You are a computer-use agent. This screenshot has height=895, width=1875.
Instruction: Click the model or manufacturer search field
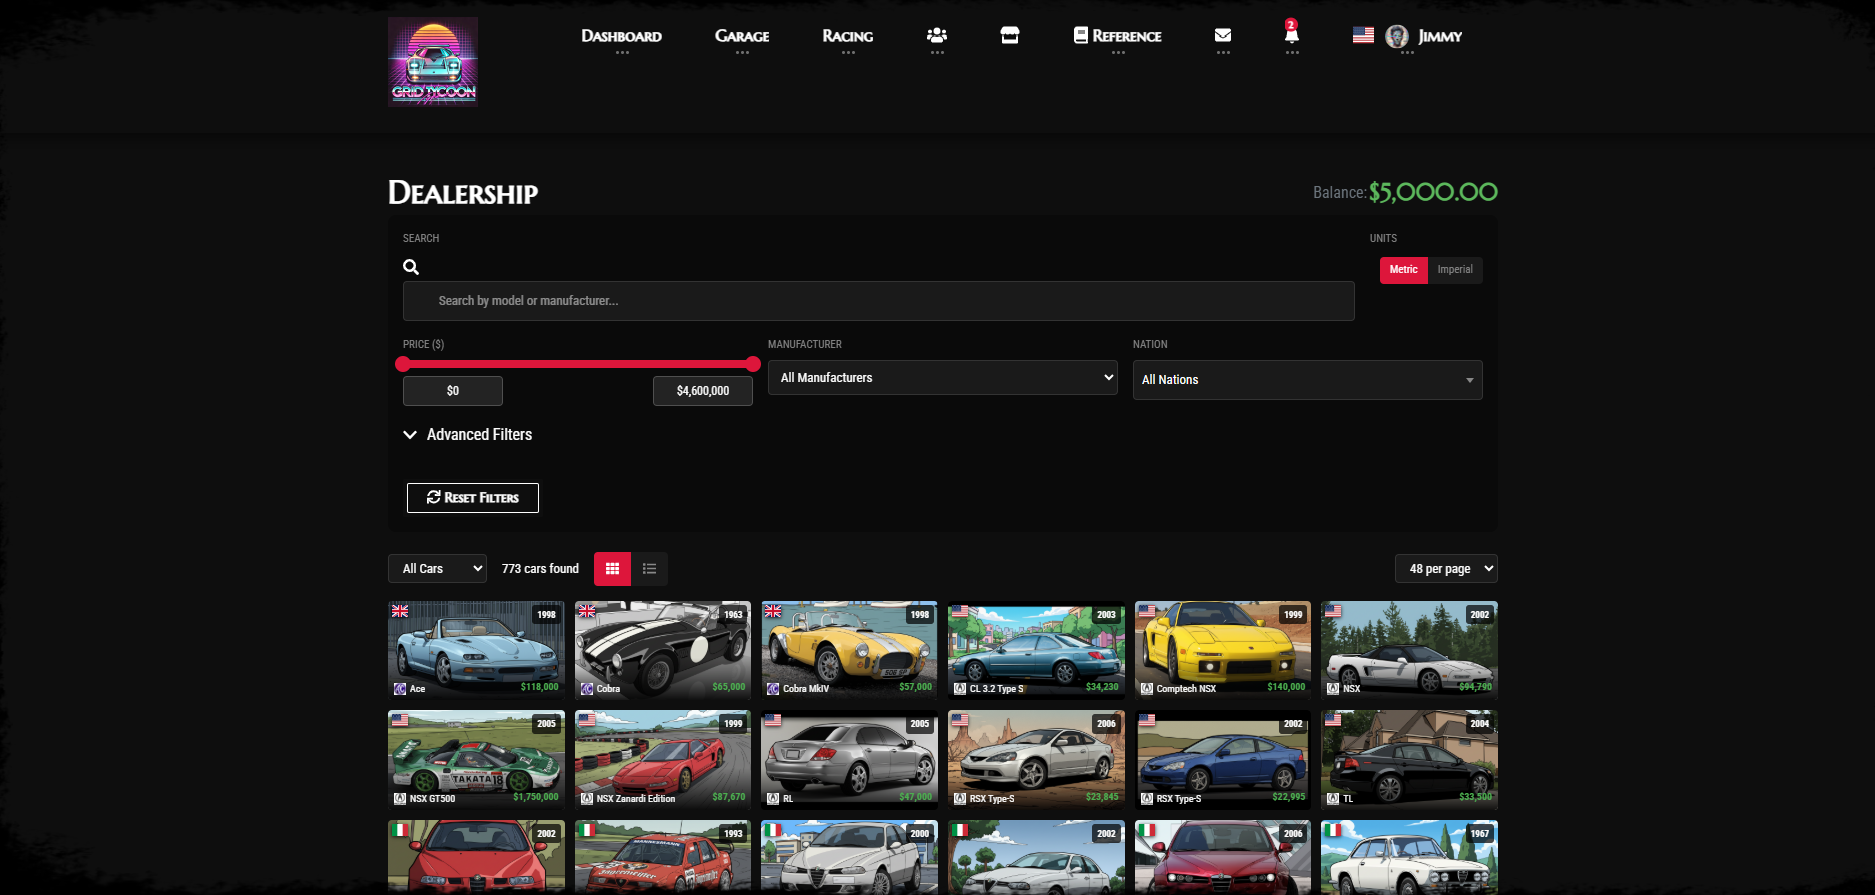(x=878, y=301)
